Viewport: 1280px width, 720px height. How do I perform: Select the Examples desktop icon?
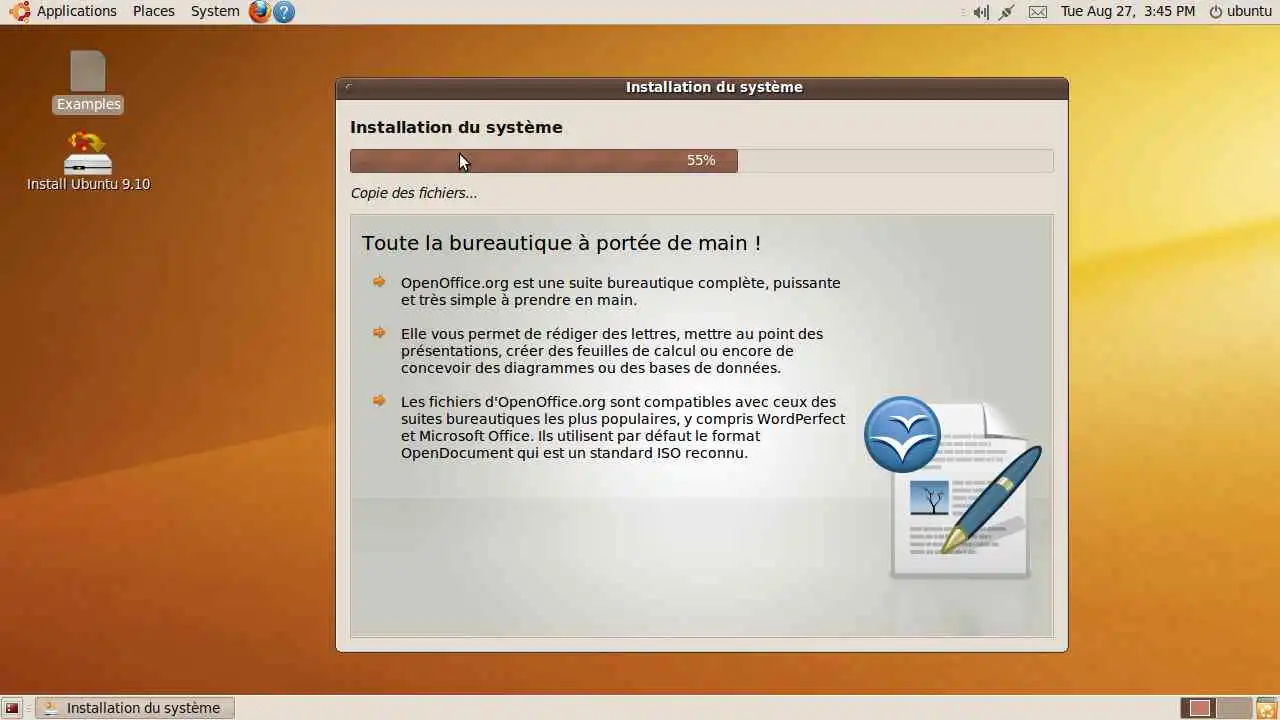pyautogui.click(x=88, y=82)
